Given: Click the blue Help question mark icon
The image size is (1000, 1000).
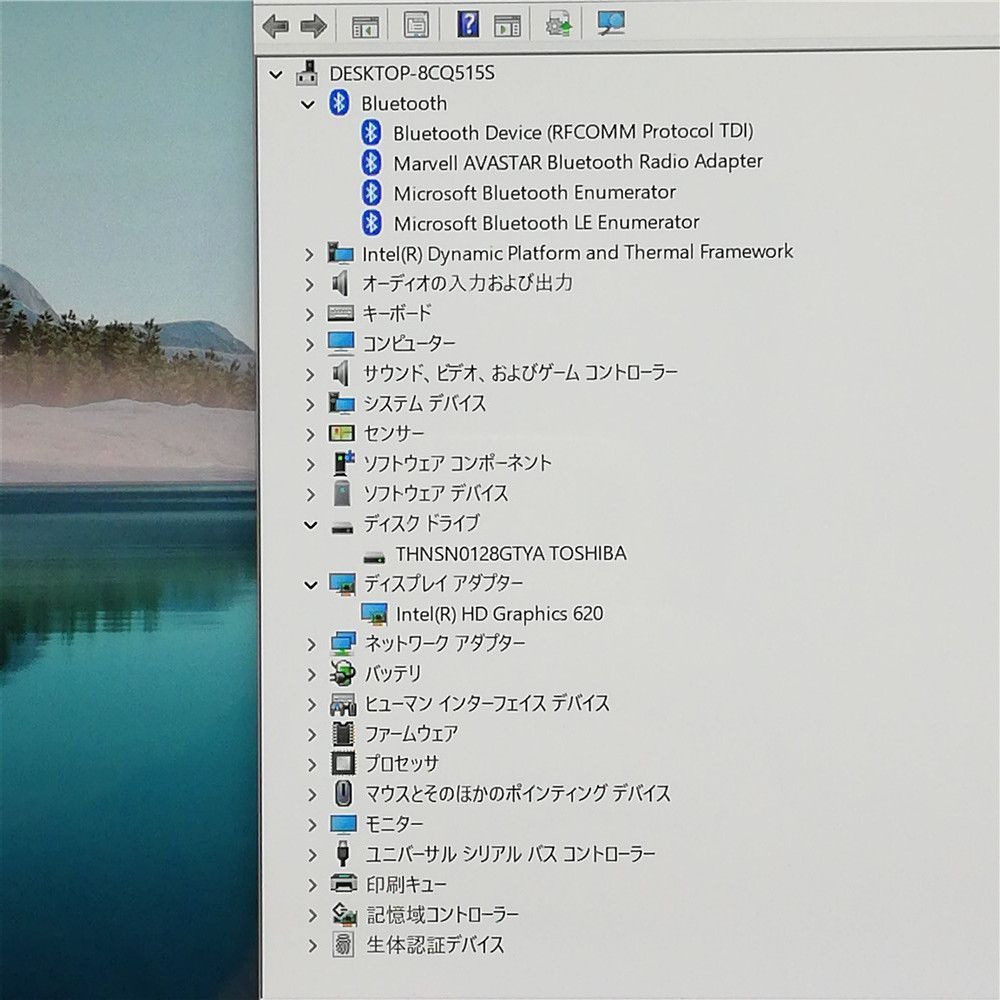Looking at the screenshot, I should click(x=468, y=24).
